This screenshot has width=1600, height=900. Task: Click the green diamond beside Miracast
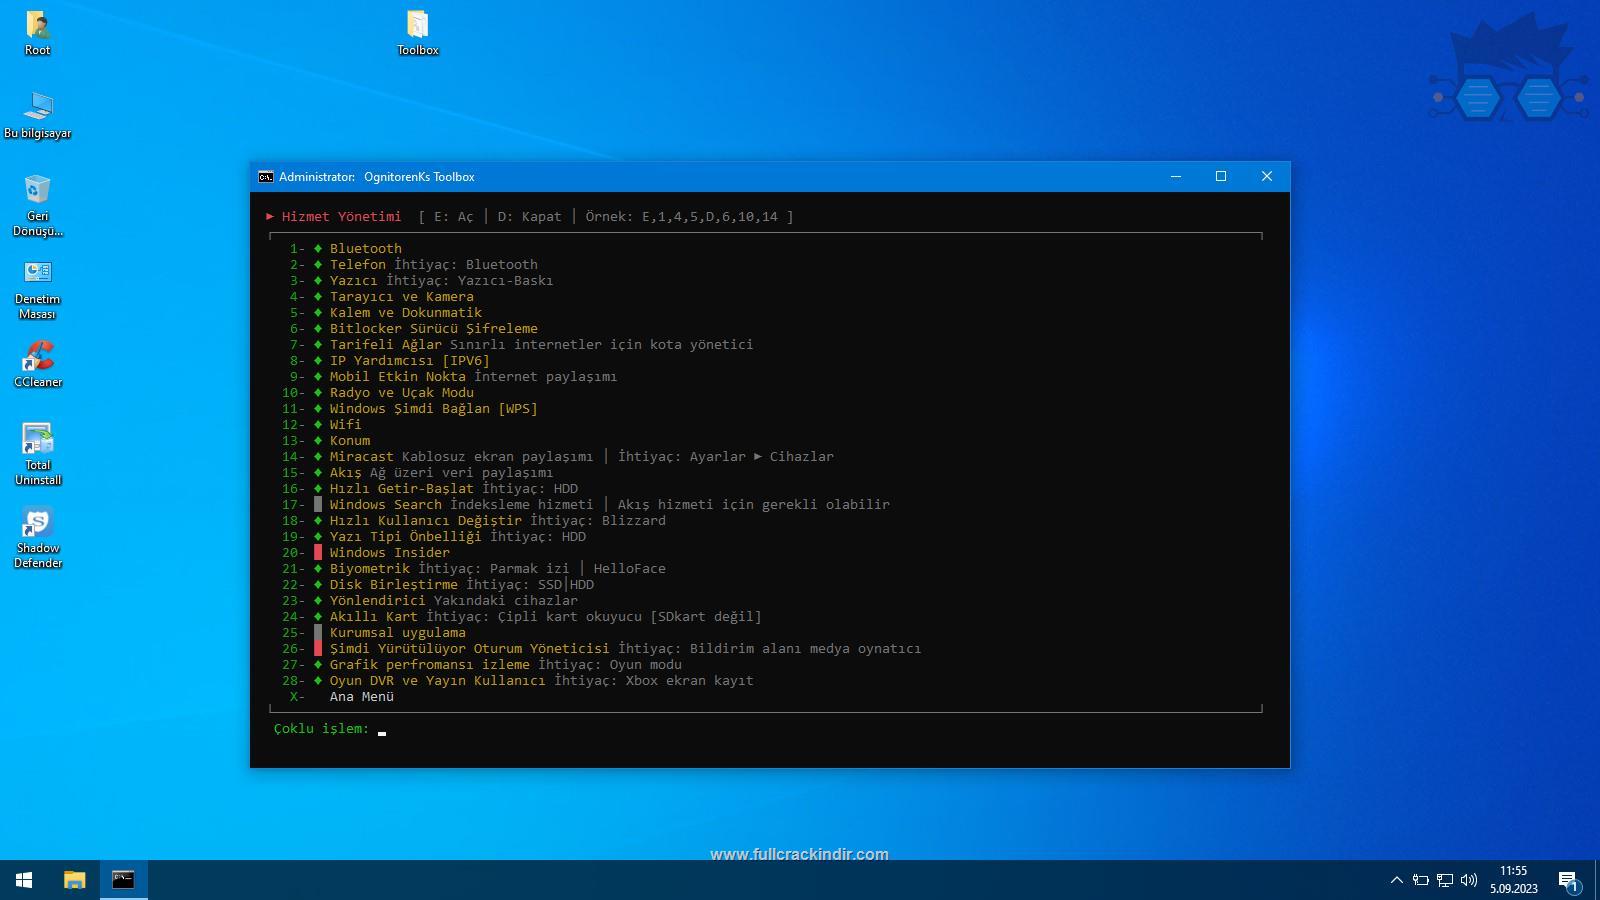click(x=318, y=457)
